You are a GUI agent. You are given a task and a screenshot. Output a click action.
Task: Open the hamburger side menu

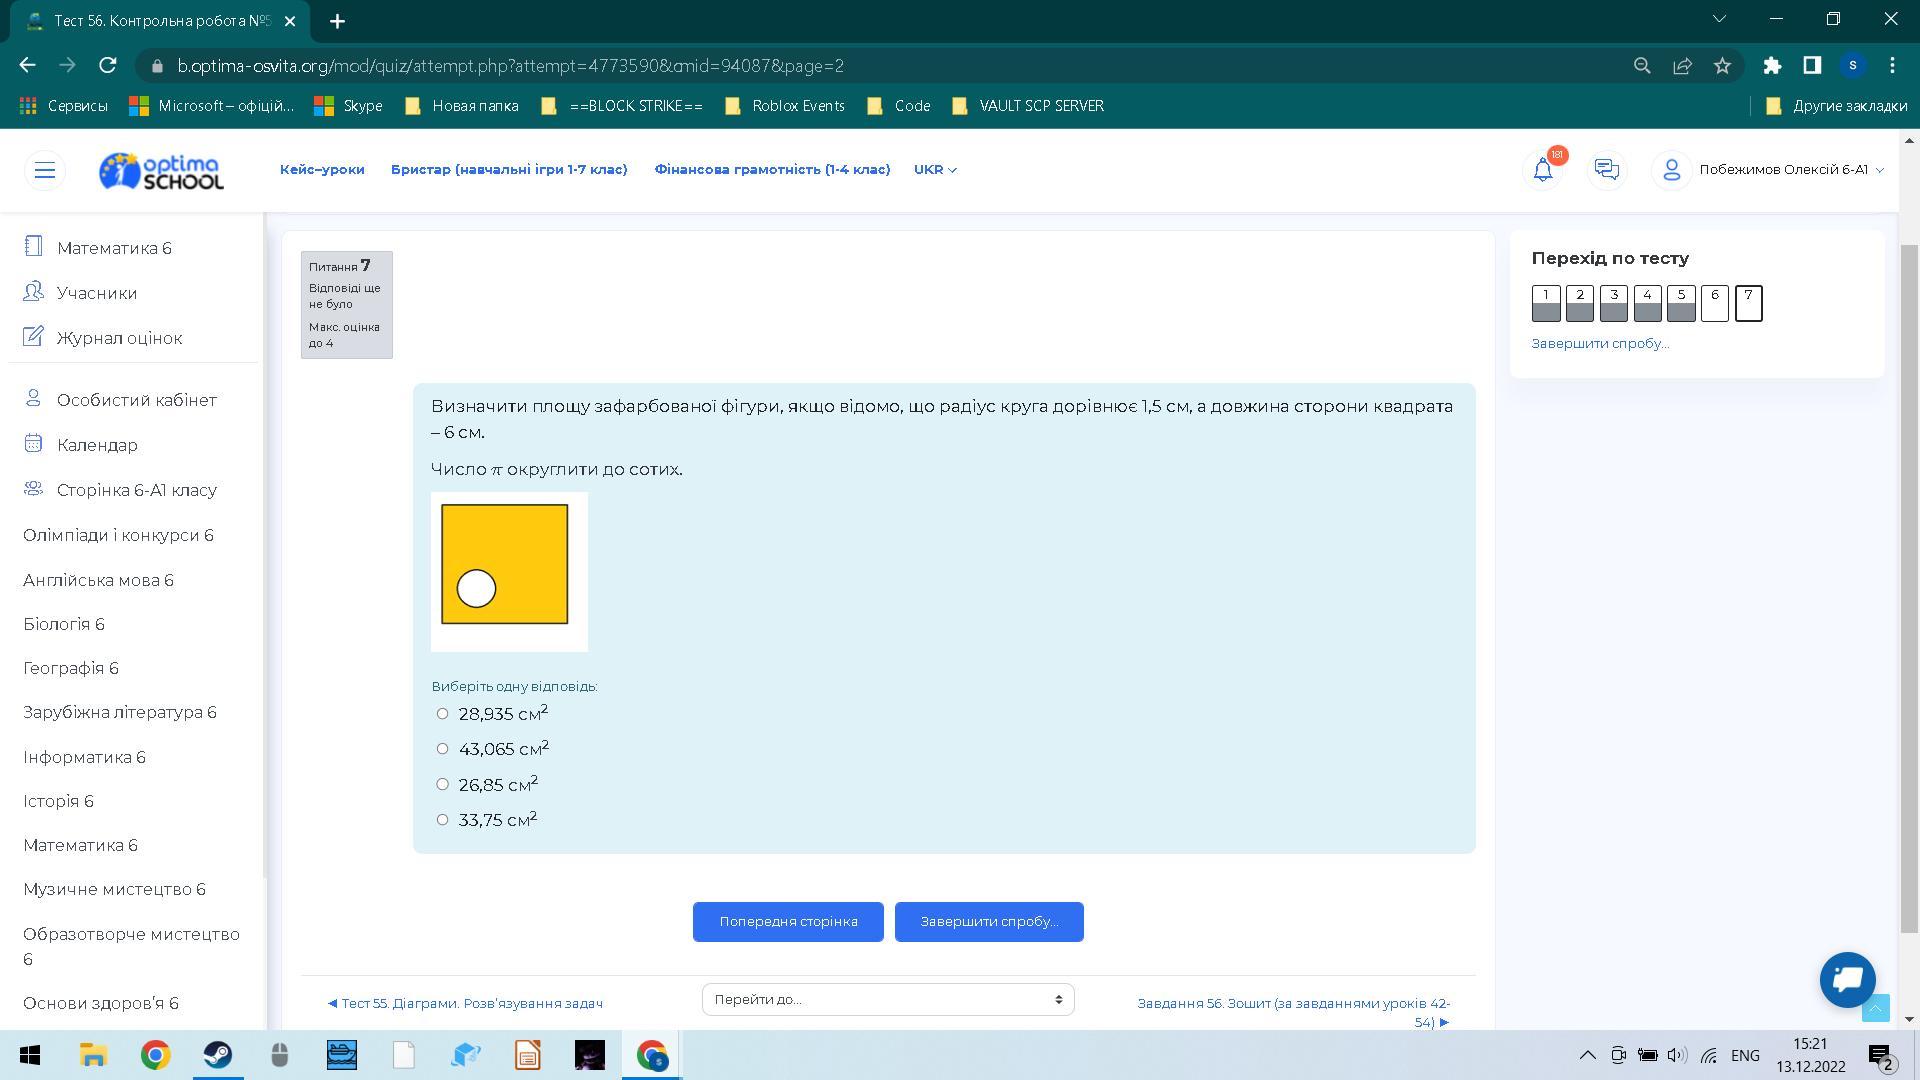pyautogui.click(x=45, y=170)
